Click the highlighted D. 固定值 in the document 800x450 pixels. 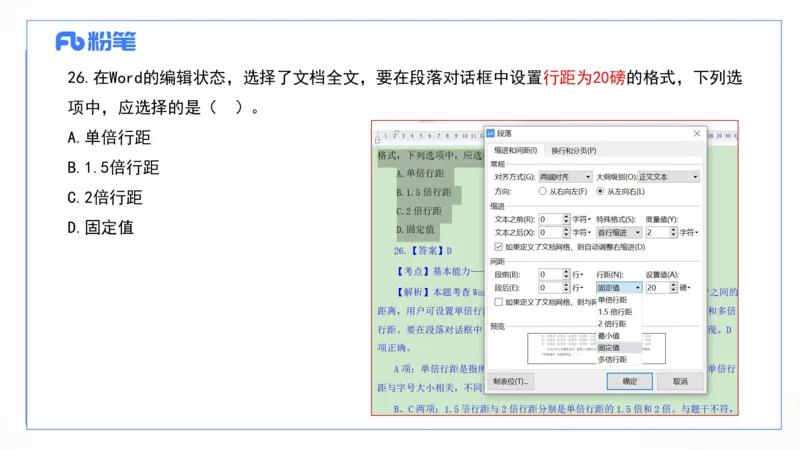point(415,230)
